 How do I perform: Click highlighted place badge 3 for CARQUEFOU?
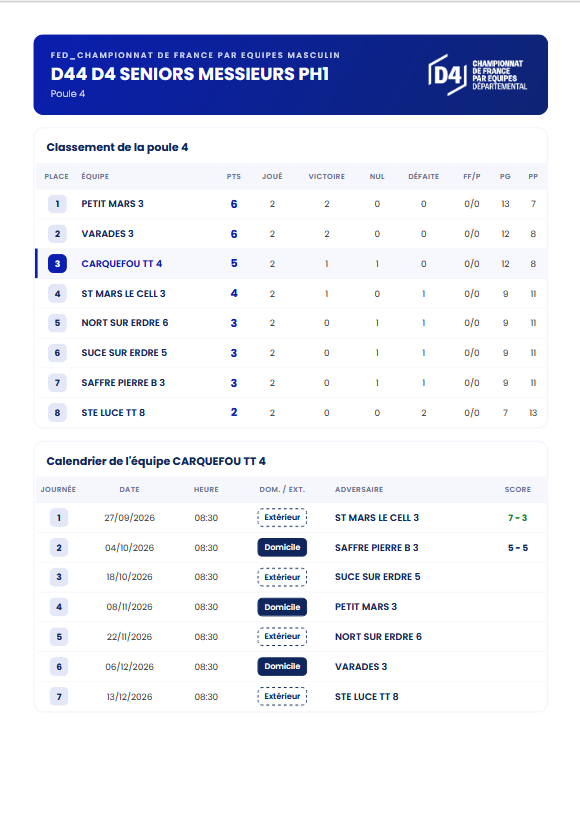click(58, 264)
